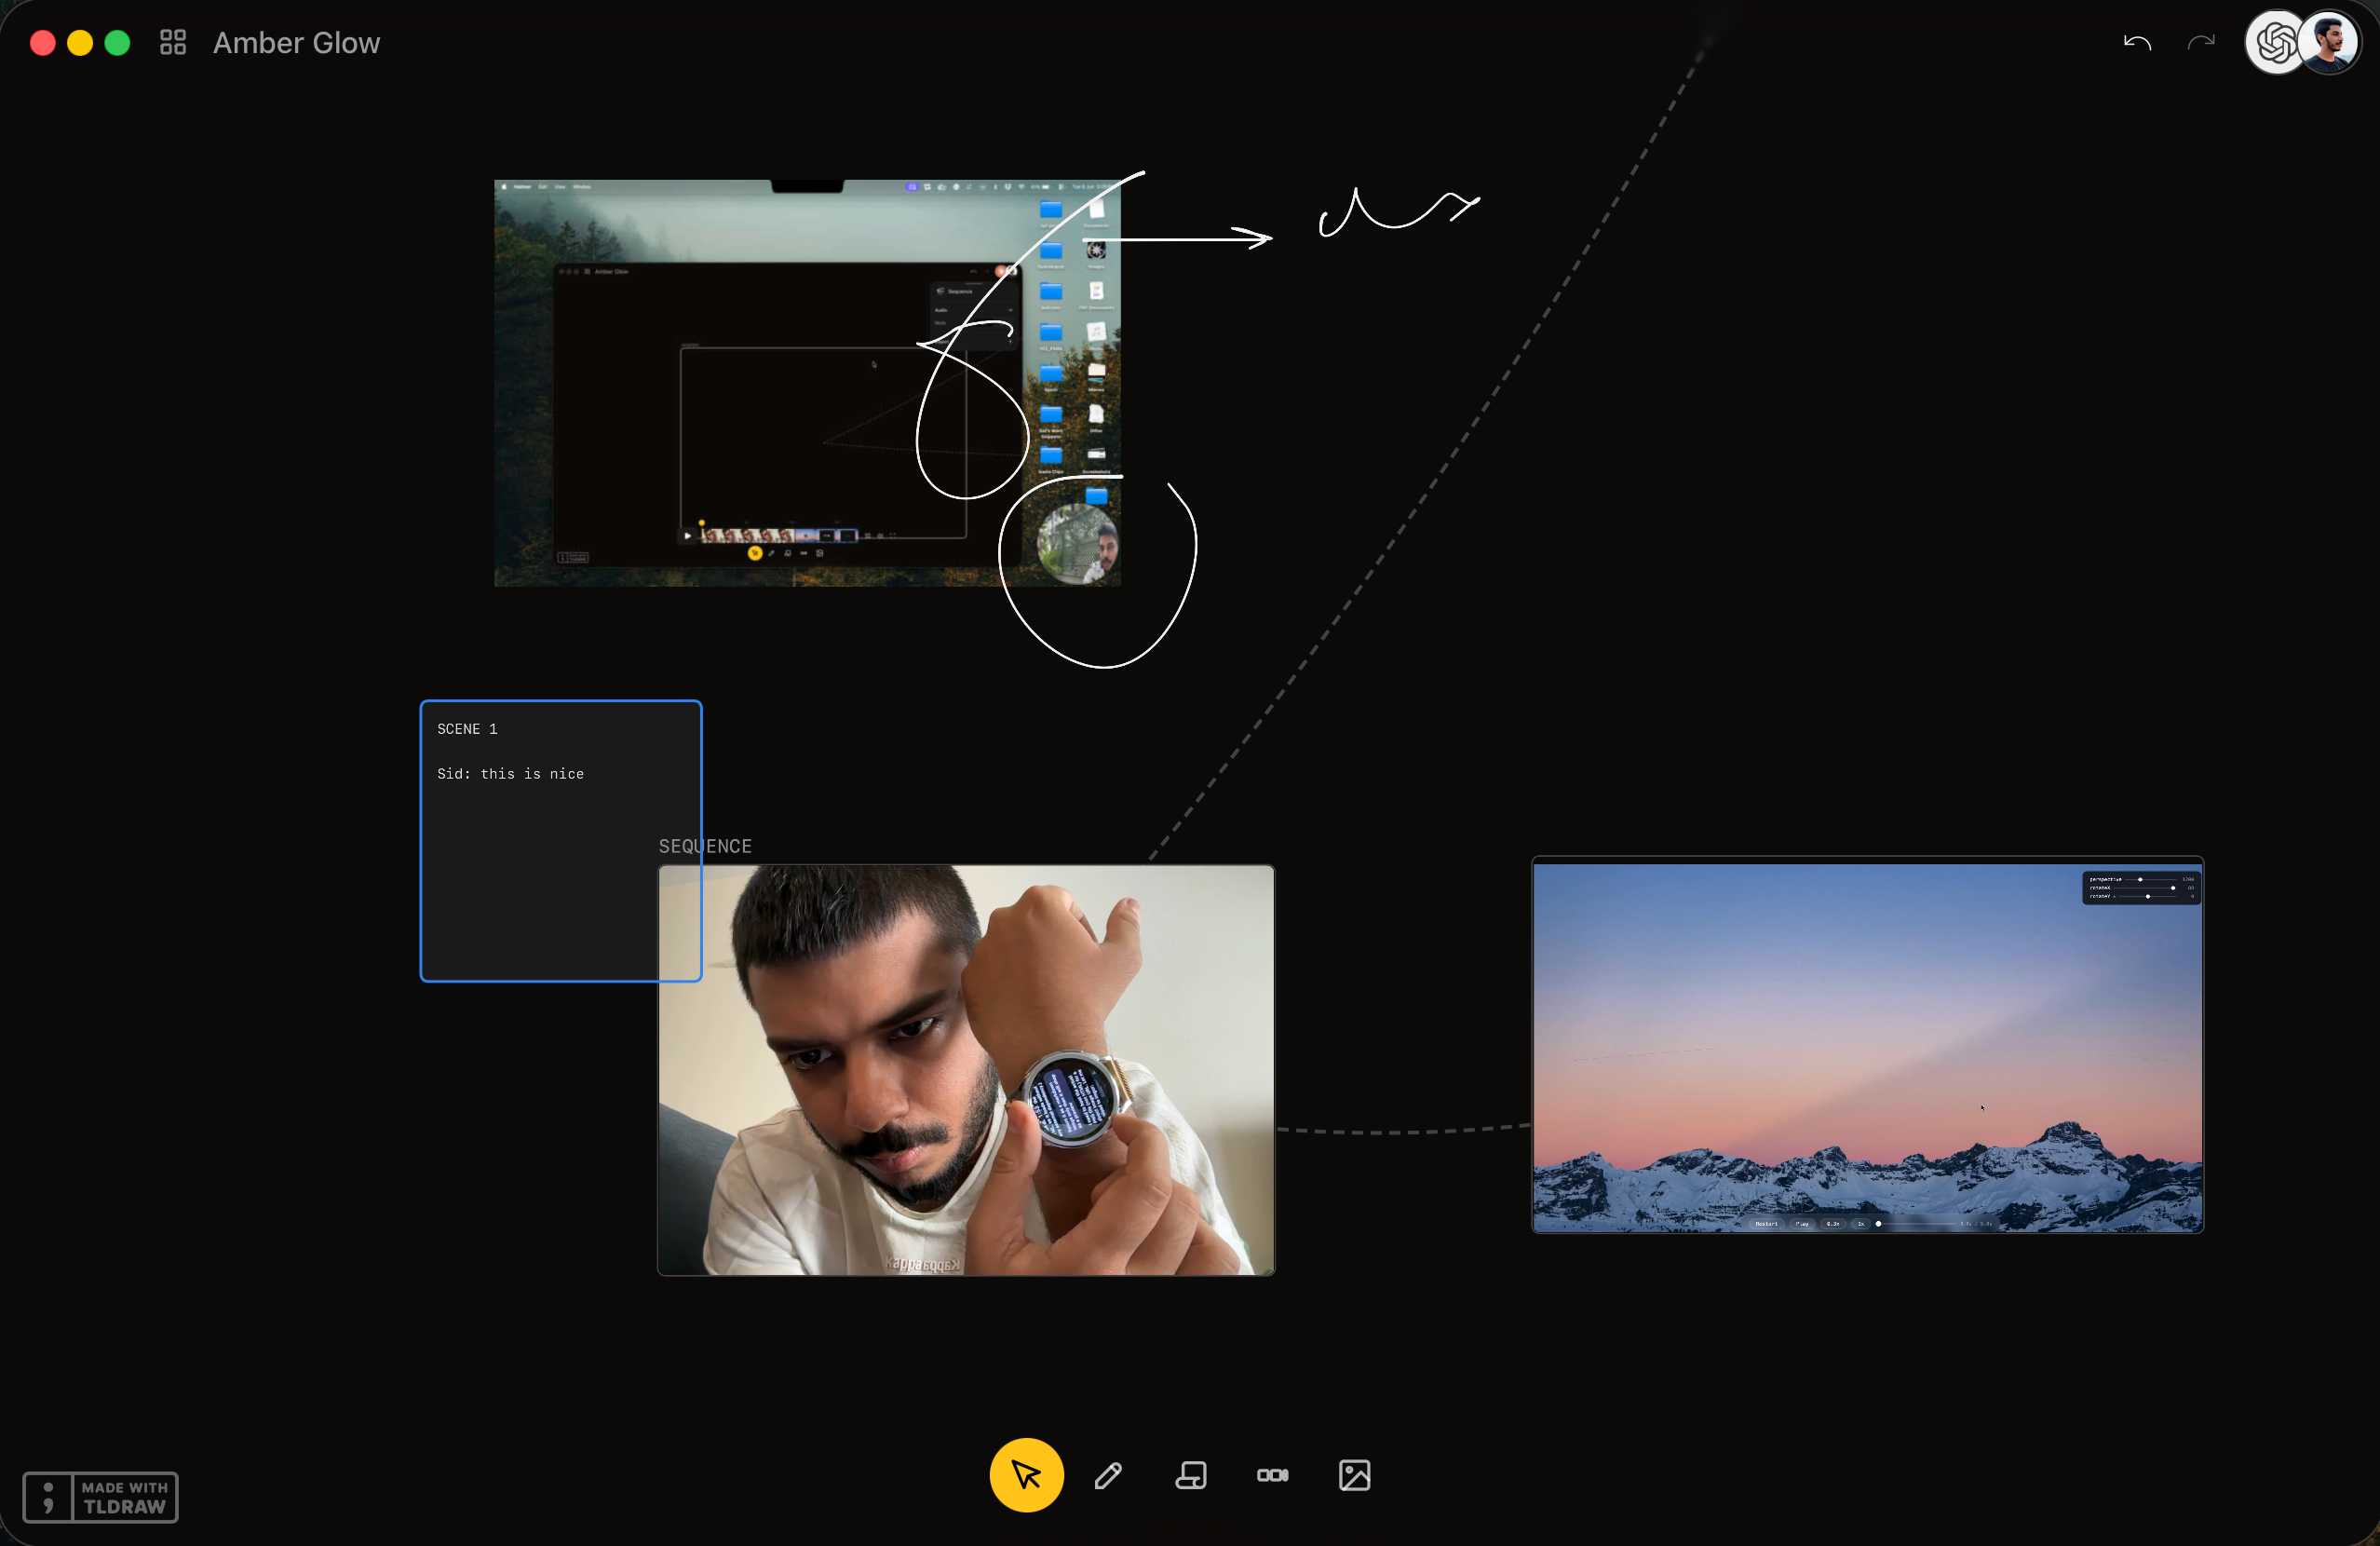The image size is (2380, 1546).
Task: Choose the scene note card tool
Action: click(x=1190, y=1475)
